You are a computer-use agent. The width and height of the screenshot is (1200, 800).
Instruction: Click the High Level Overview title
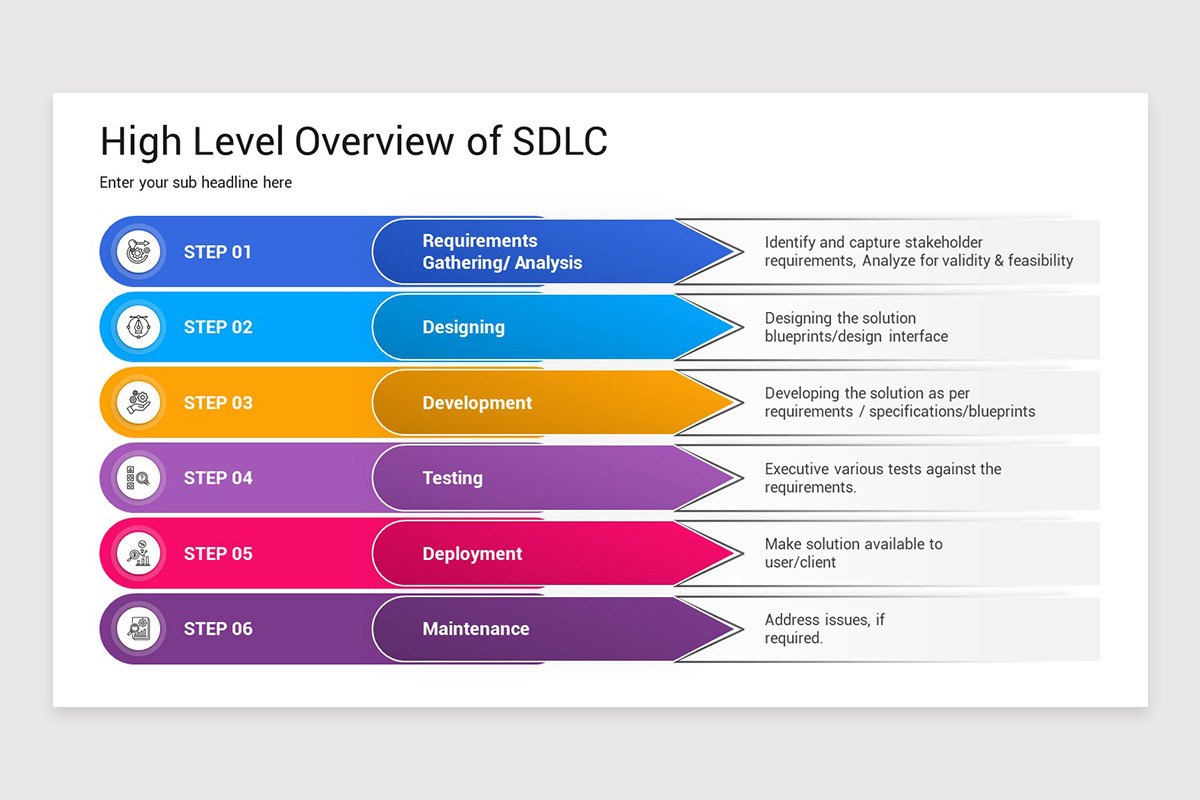coord(353,141)
